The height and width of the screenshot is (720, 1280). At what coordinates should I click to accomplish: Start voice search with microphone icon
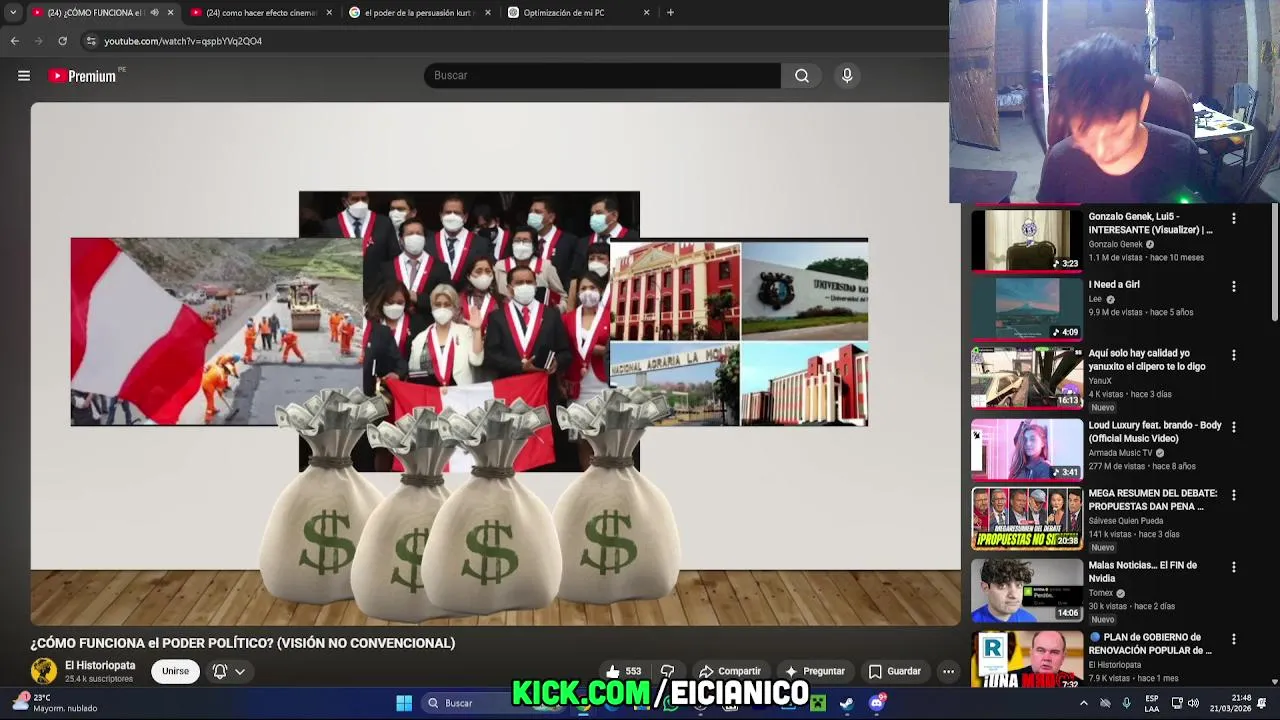tap(847, 75)
